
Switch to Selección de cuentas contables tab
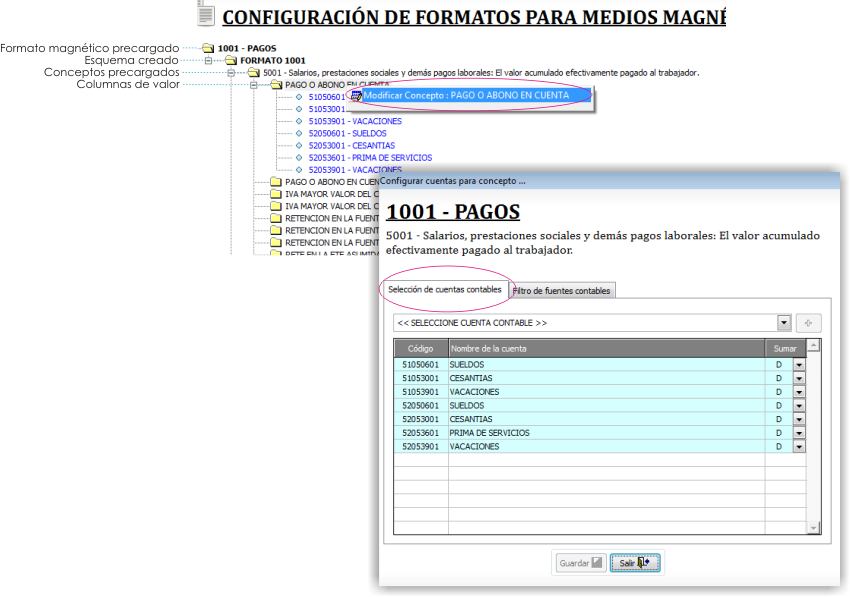coord(445,290)
